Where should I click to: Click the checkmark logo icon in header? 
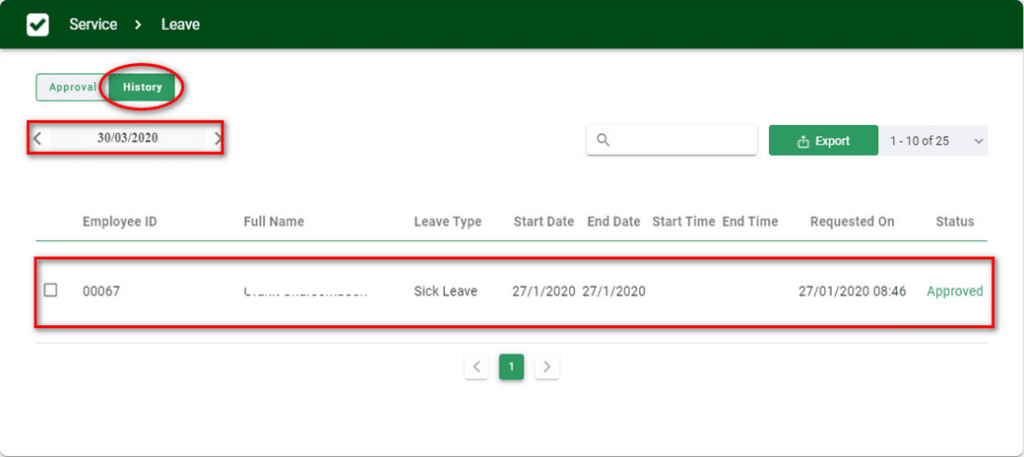(38, 24)
